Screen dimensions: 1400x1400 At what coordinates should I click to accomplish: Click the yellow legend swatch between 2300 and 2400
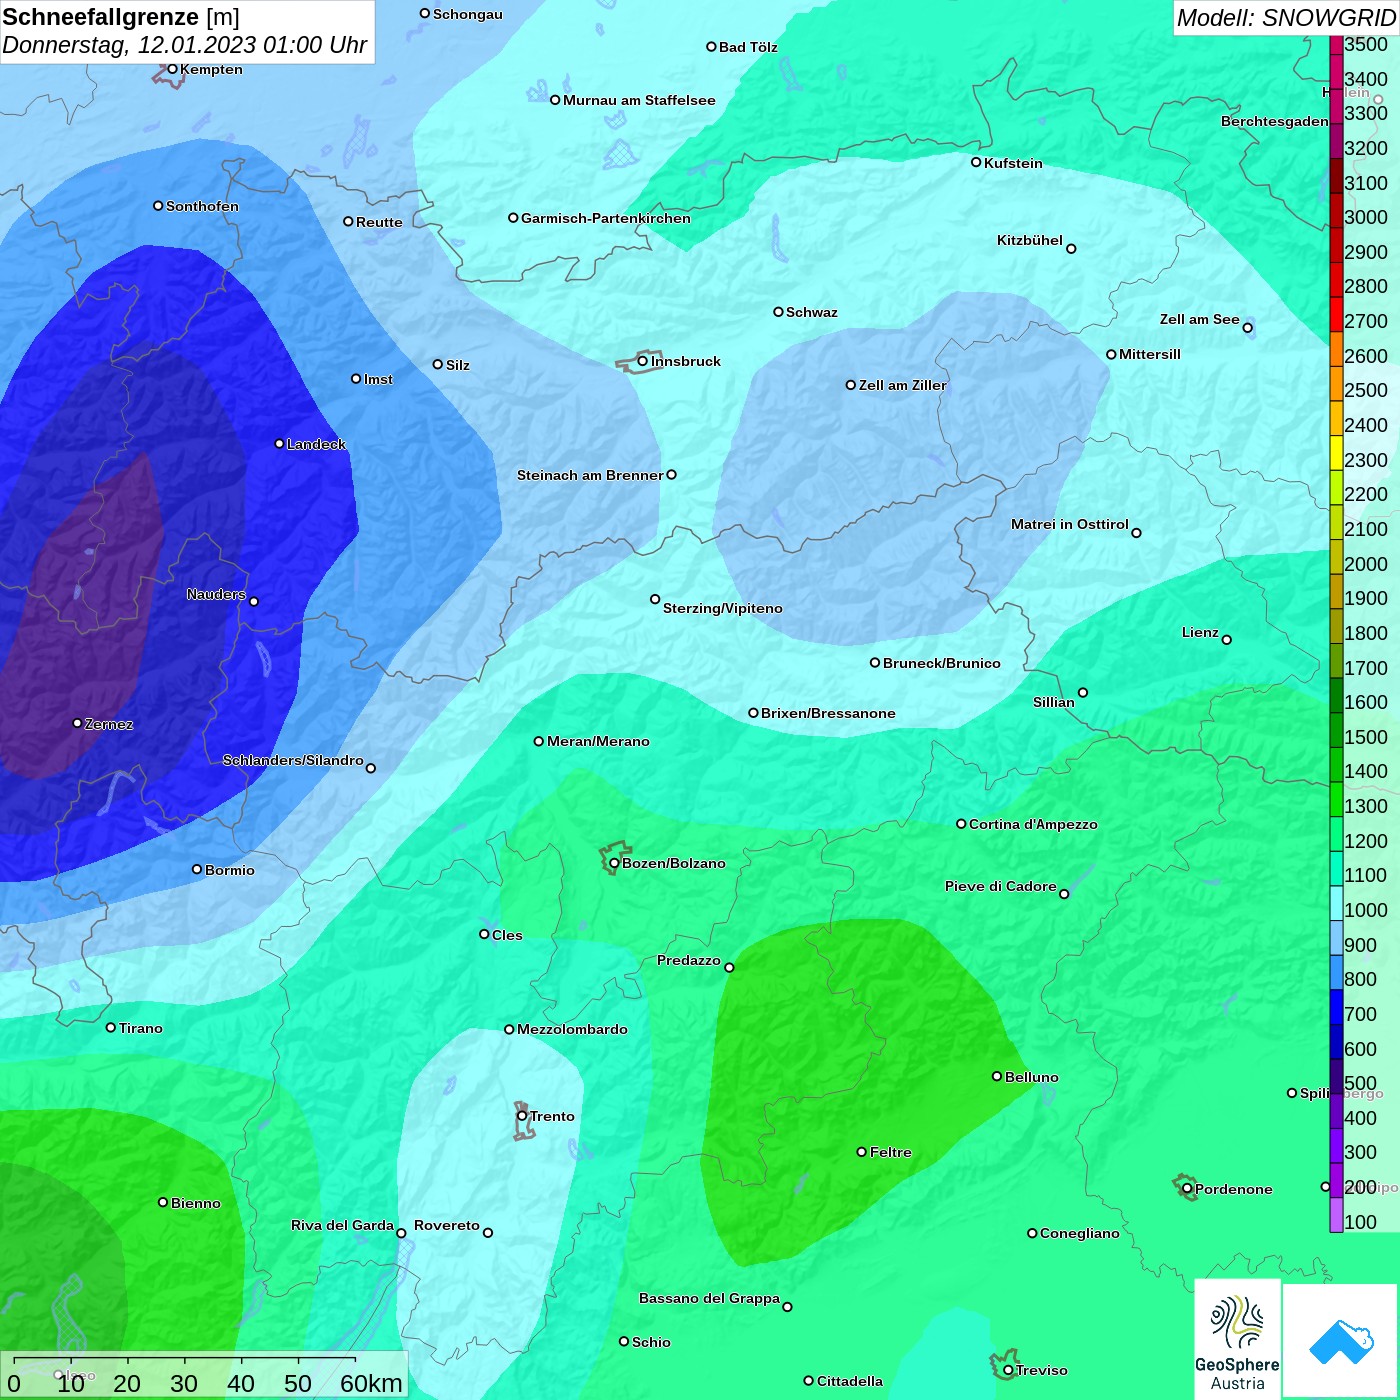(x=1336, y=452)
